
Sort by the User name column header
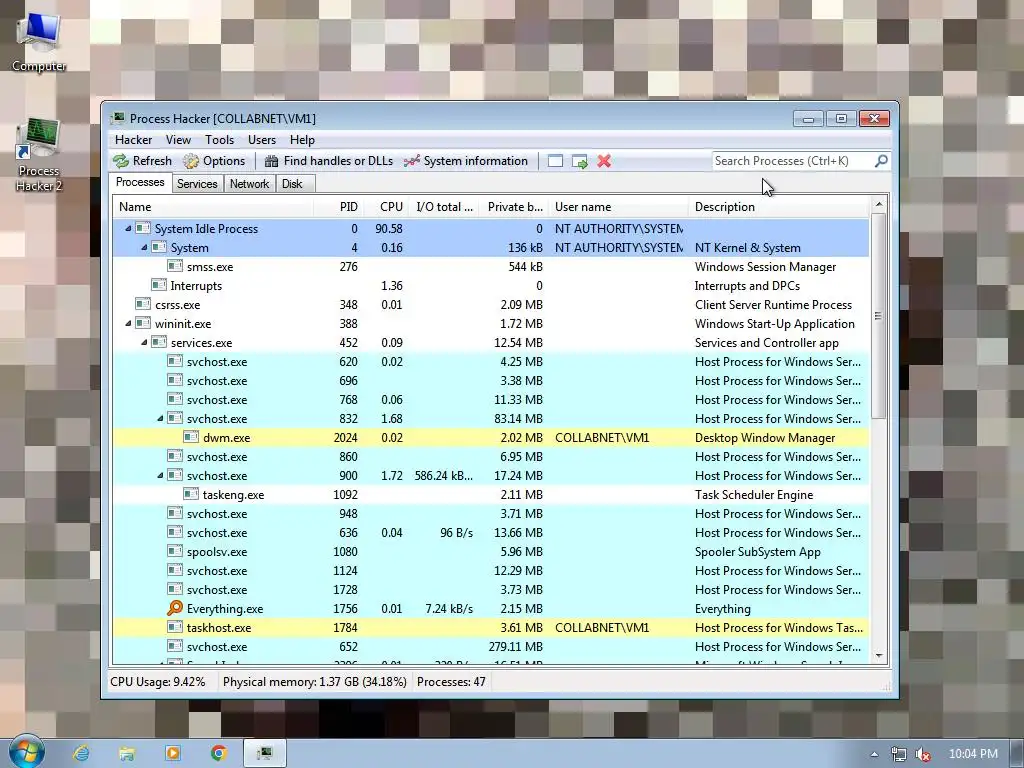click(x=619, y=207)
